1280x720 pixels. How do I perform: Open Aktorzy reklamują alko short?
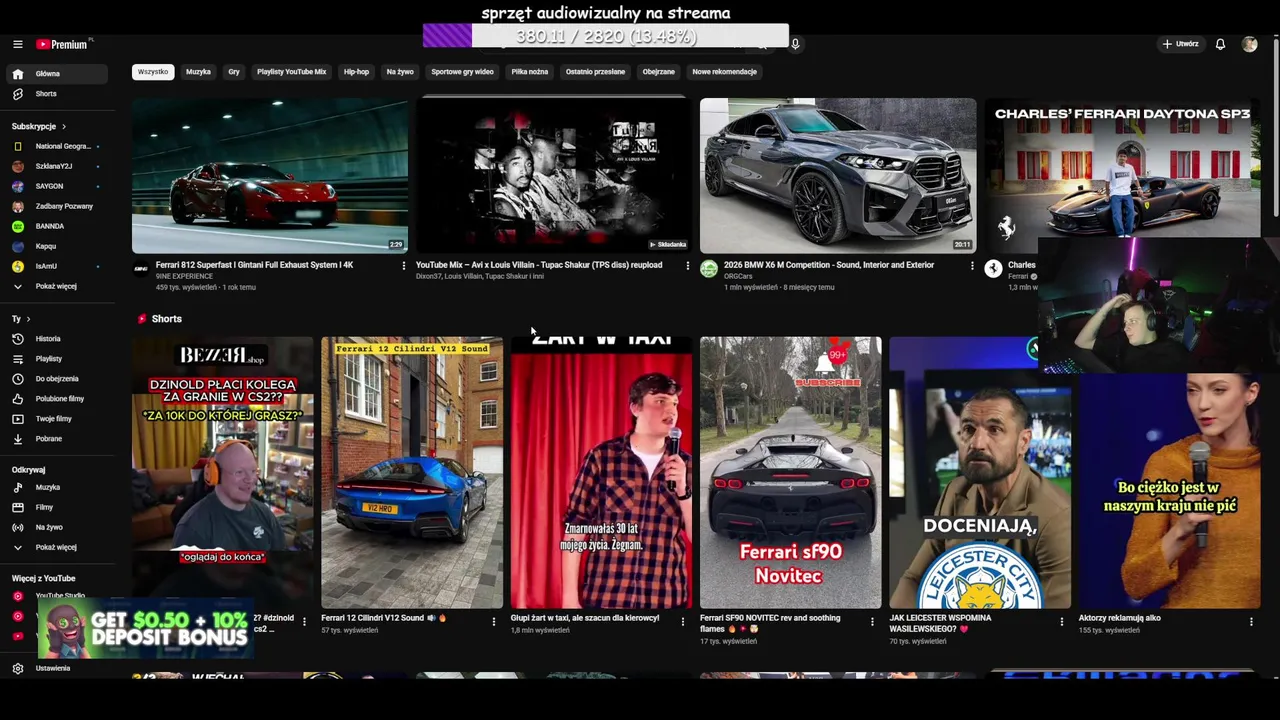point(1169,490)
